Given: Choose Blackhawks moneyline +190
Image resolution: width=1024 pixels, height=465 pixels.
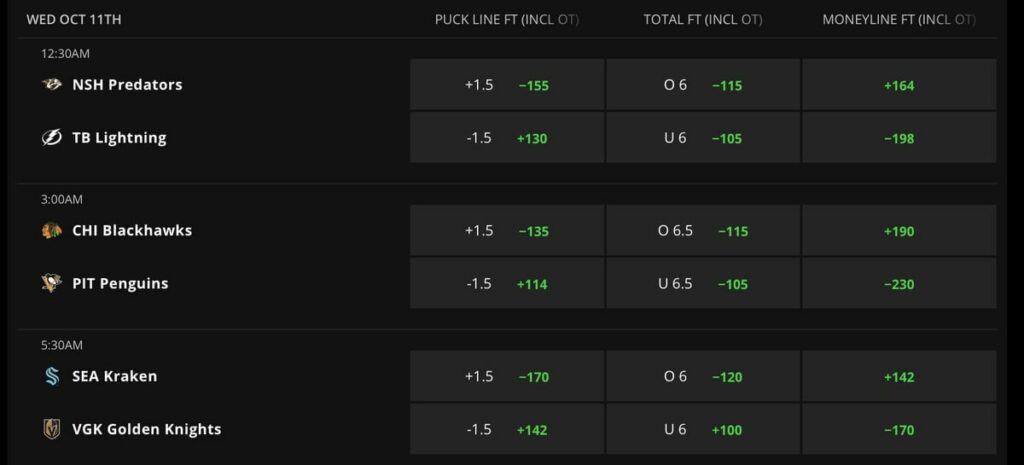Looking at the screenshot, I should point(899,231).
